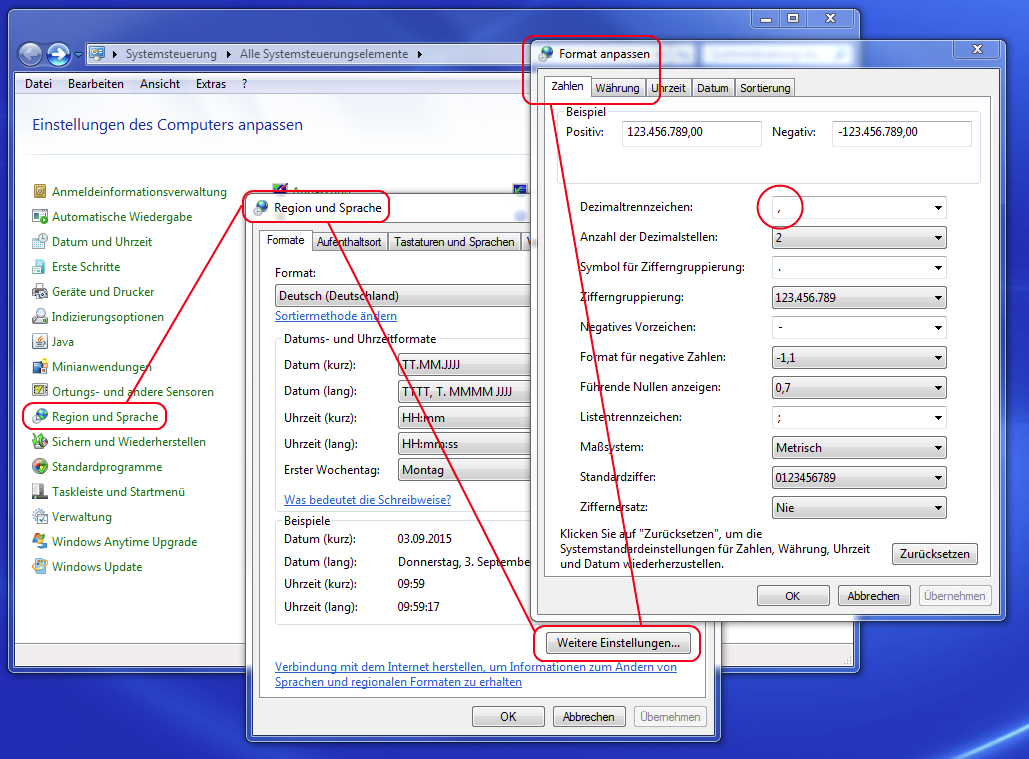Screen dimensions: 1029x759
Task: Select the Zahlen tab
Action: coord(567,87)
